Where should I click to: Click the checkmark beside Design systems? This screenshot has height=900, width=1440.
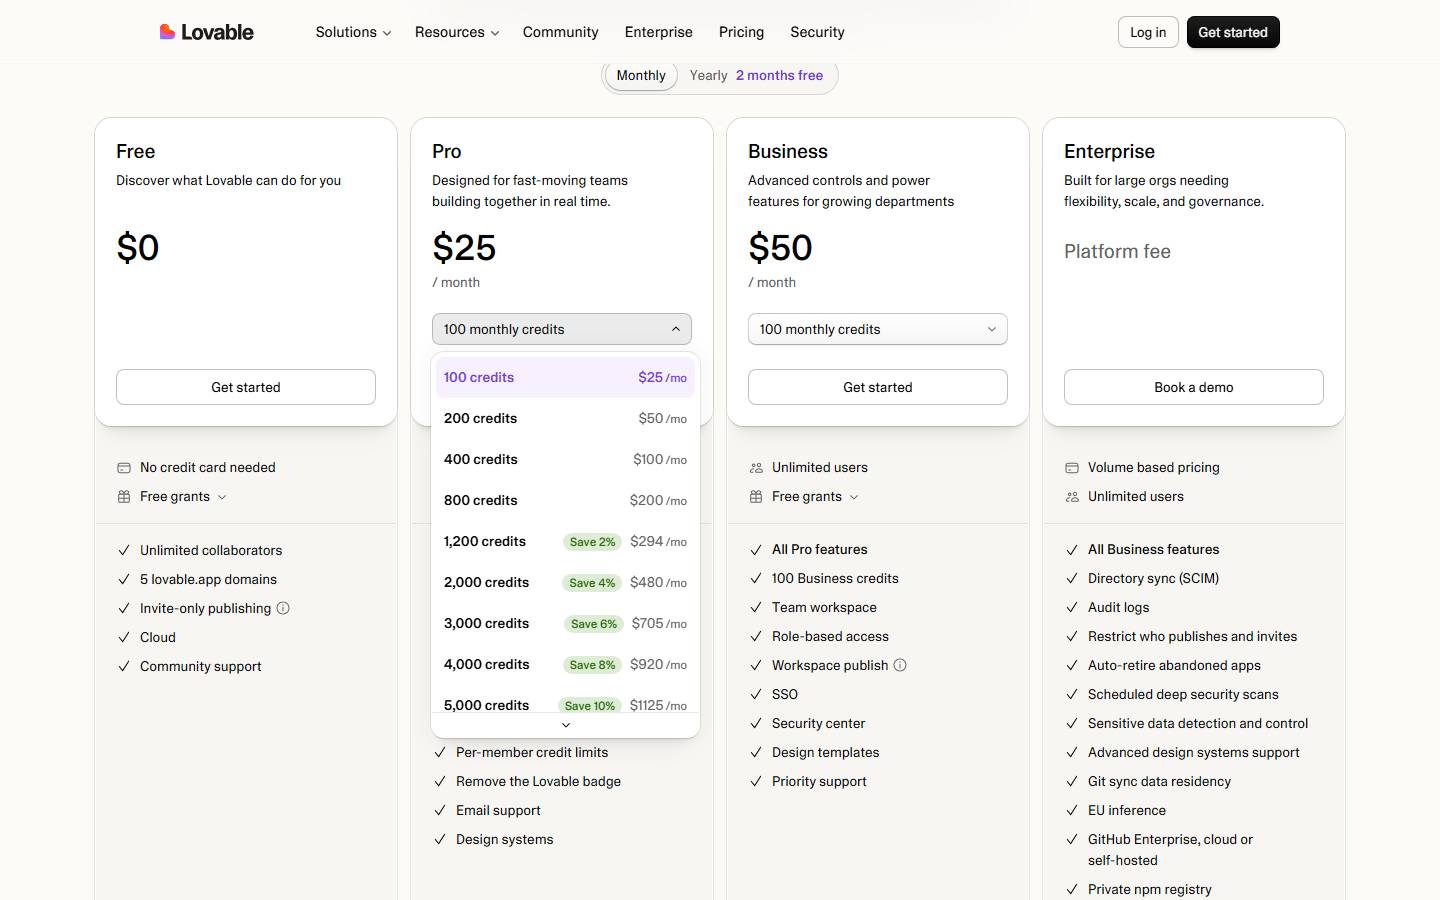click(x=440, y=839)
